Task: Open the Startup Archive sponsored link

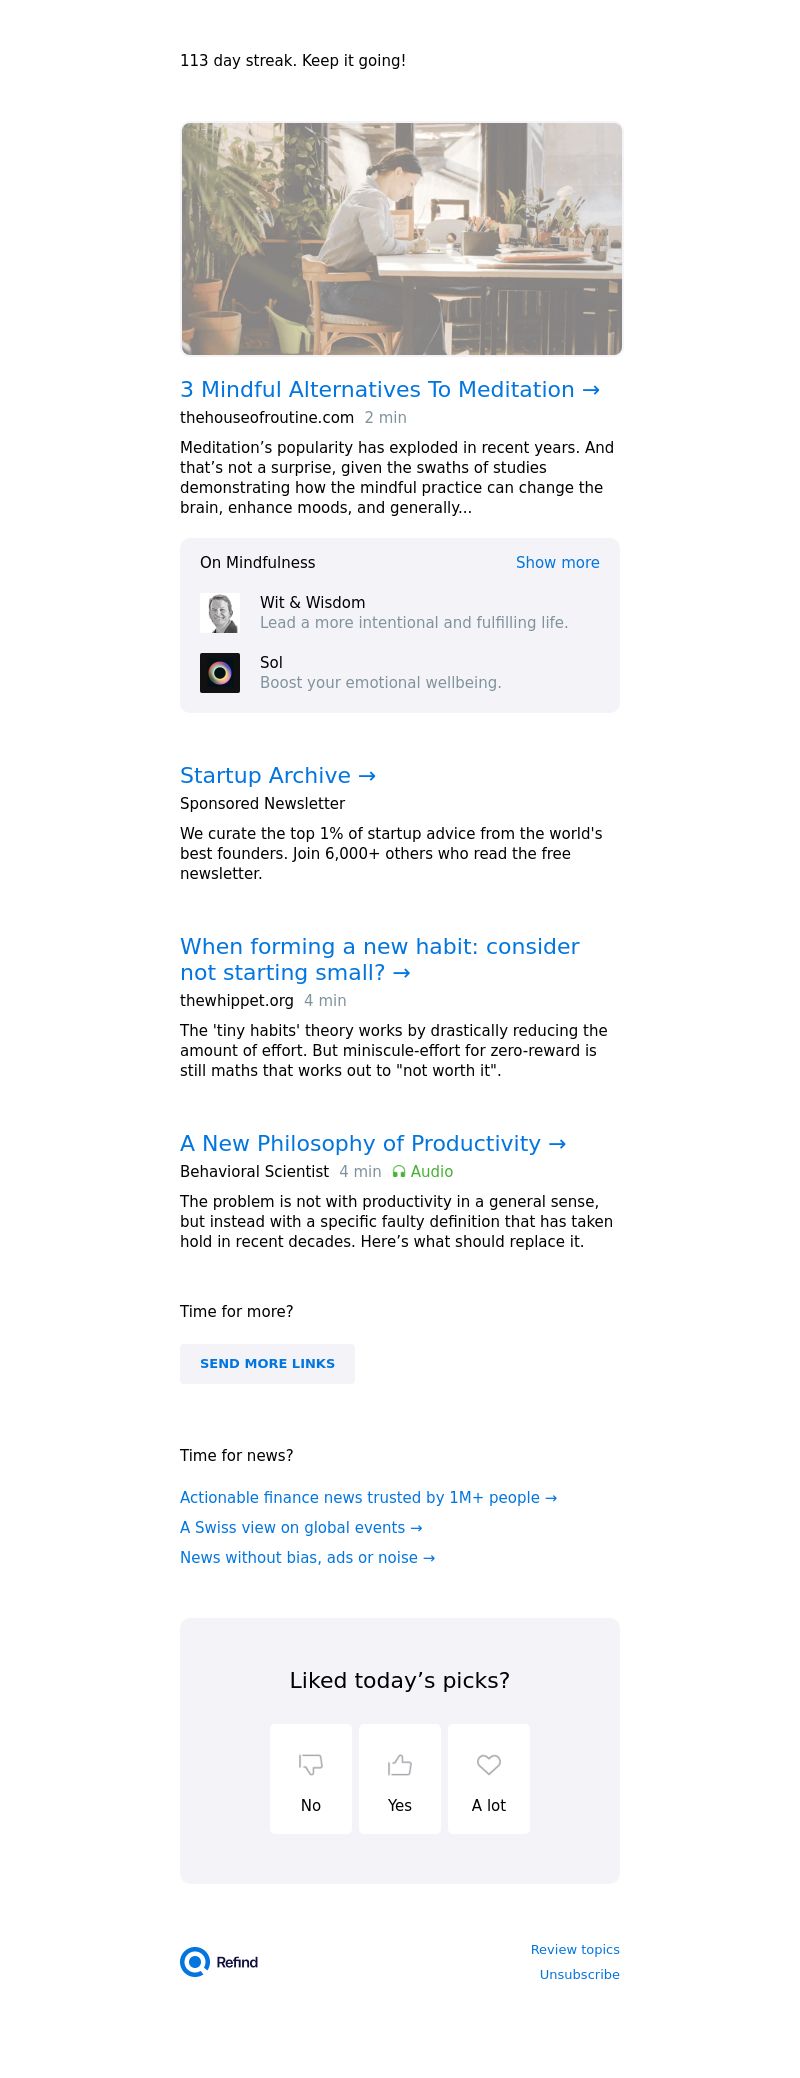Action: coord(277,776)
